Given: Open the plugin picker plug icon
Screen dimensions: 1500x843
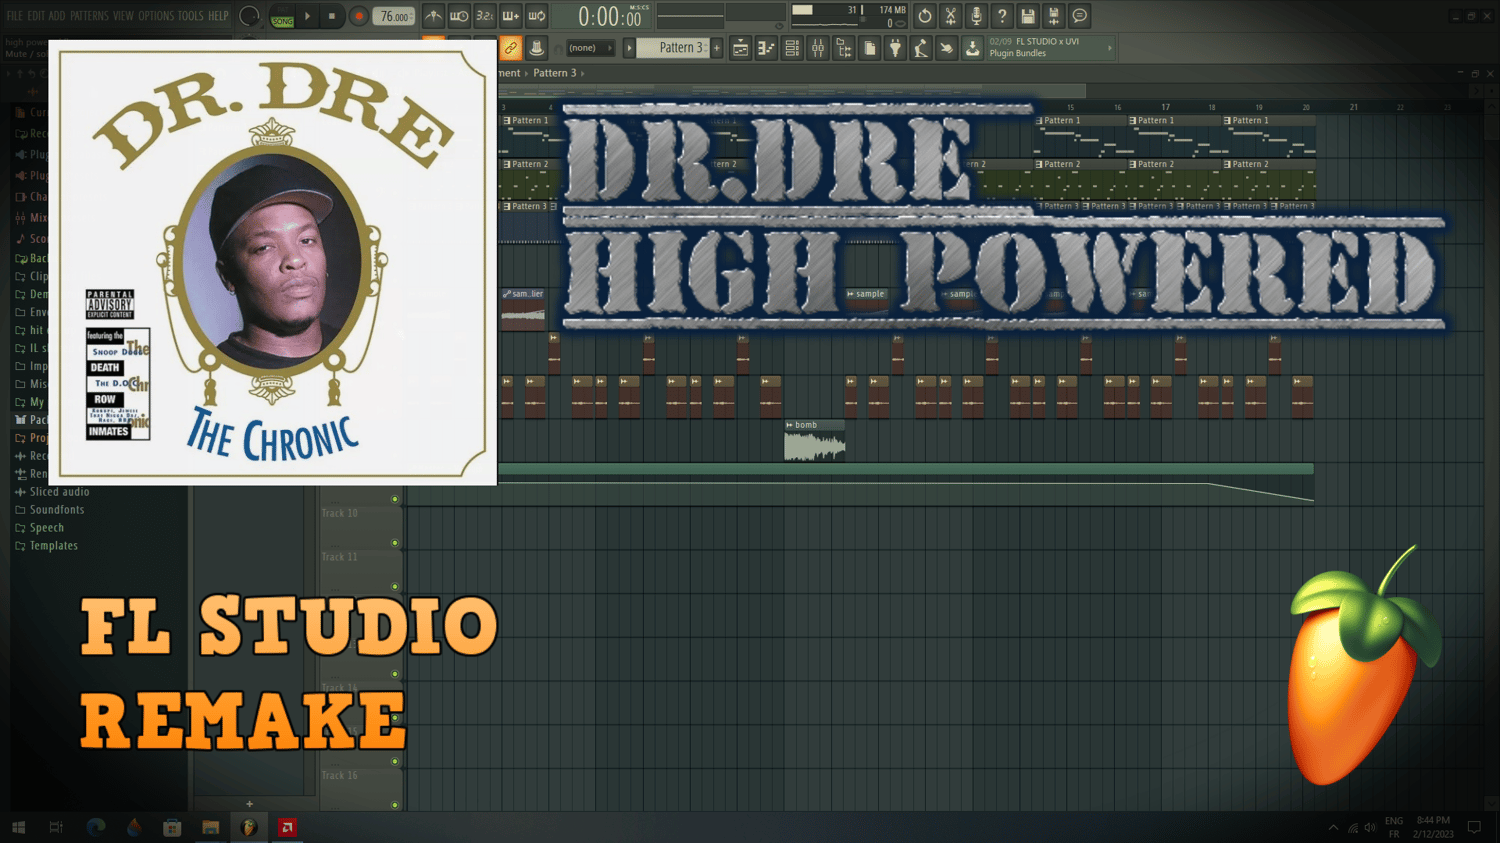Looking at the screenshot, I should click(895, 48).
